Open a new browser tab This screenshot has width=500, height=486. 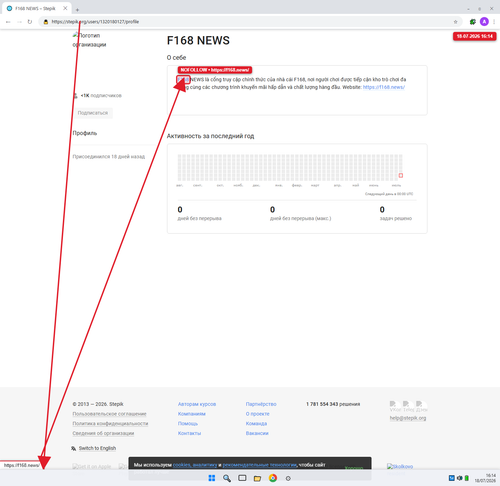click(x=77, y=9)
